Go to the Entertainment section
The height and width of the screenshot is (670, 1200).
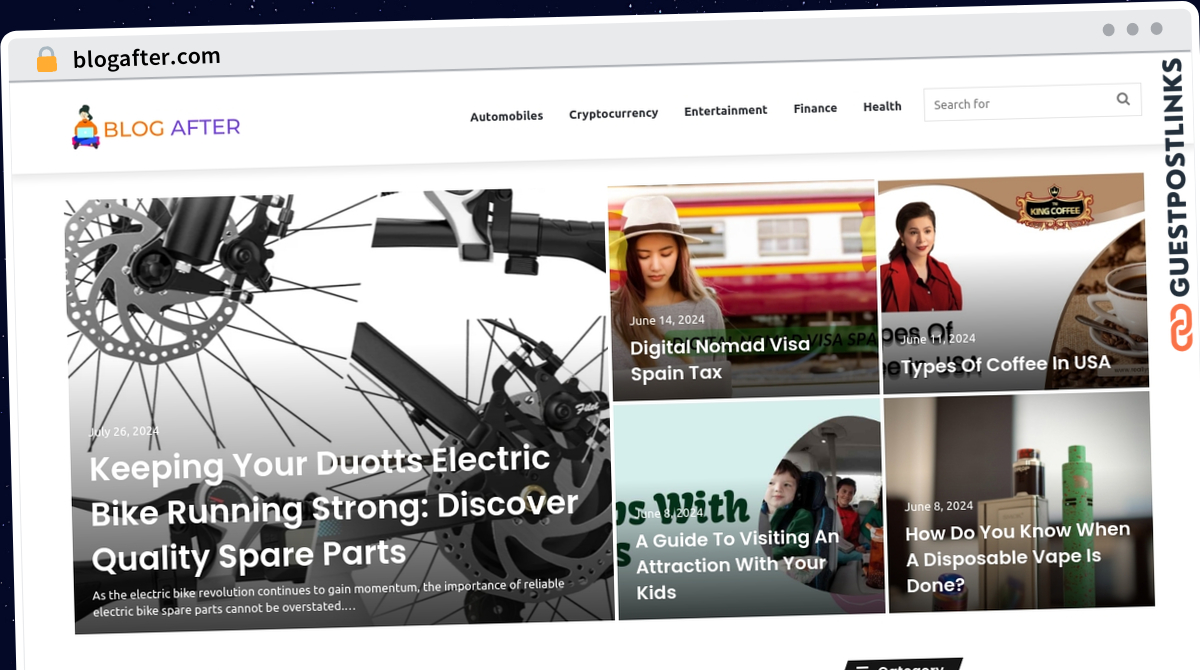(x=725, y=110)
